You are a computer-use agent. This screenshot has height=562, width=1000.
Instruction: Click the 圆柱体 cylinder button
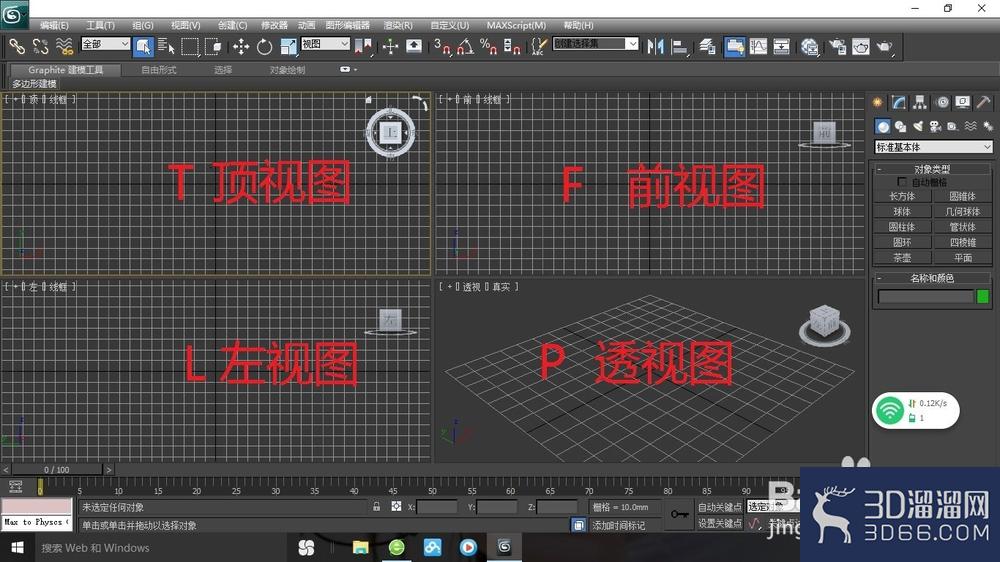902,227
